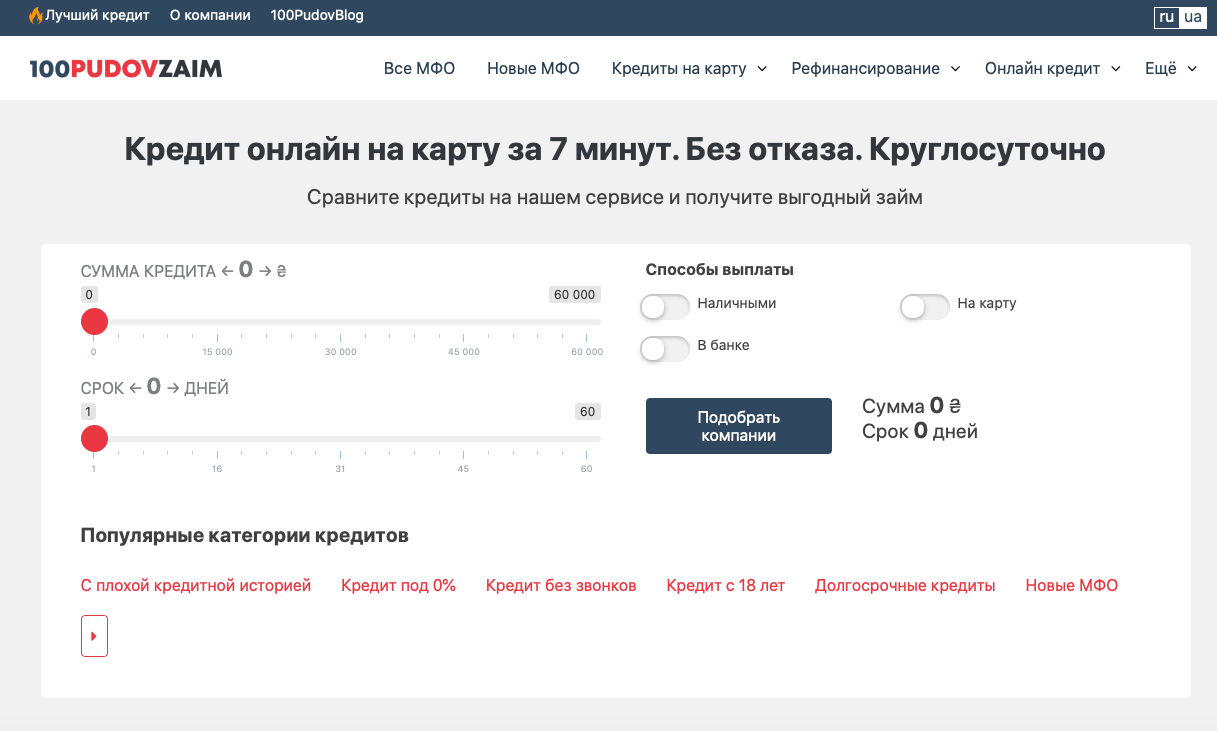Open С плохой кредитной историей category
The image size is (1217, 731).
(196, 586)
